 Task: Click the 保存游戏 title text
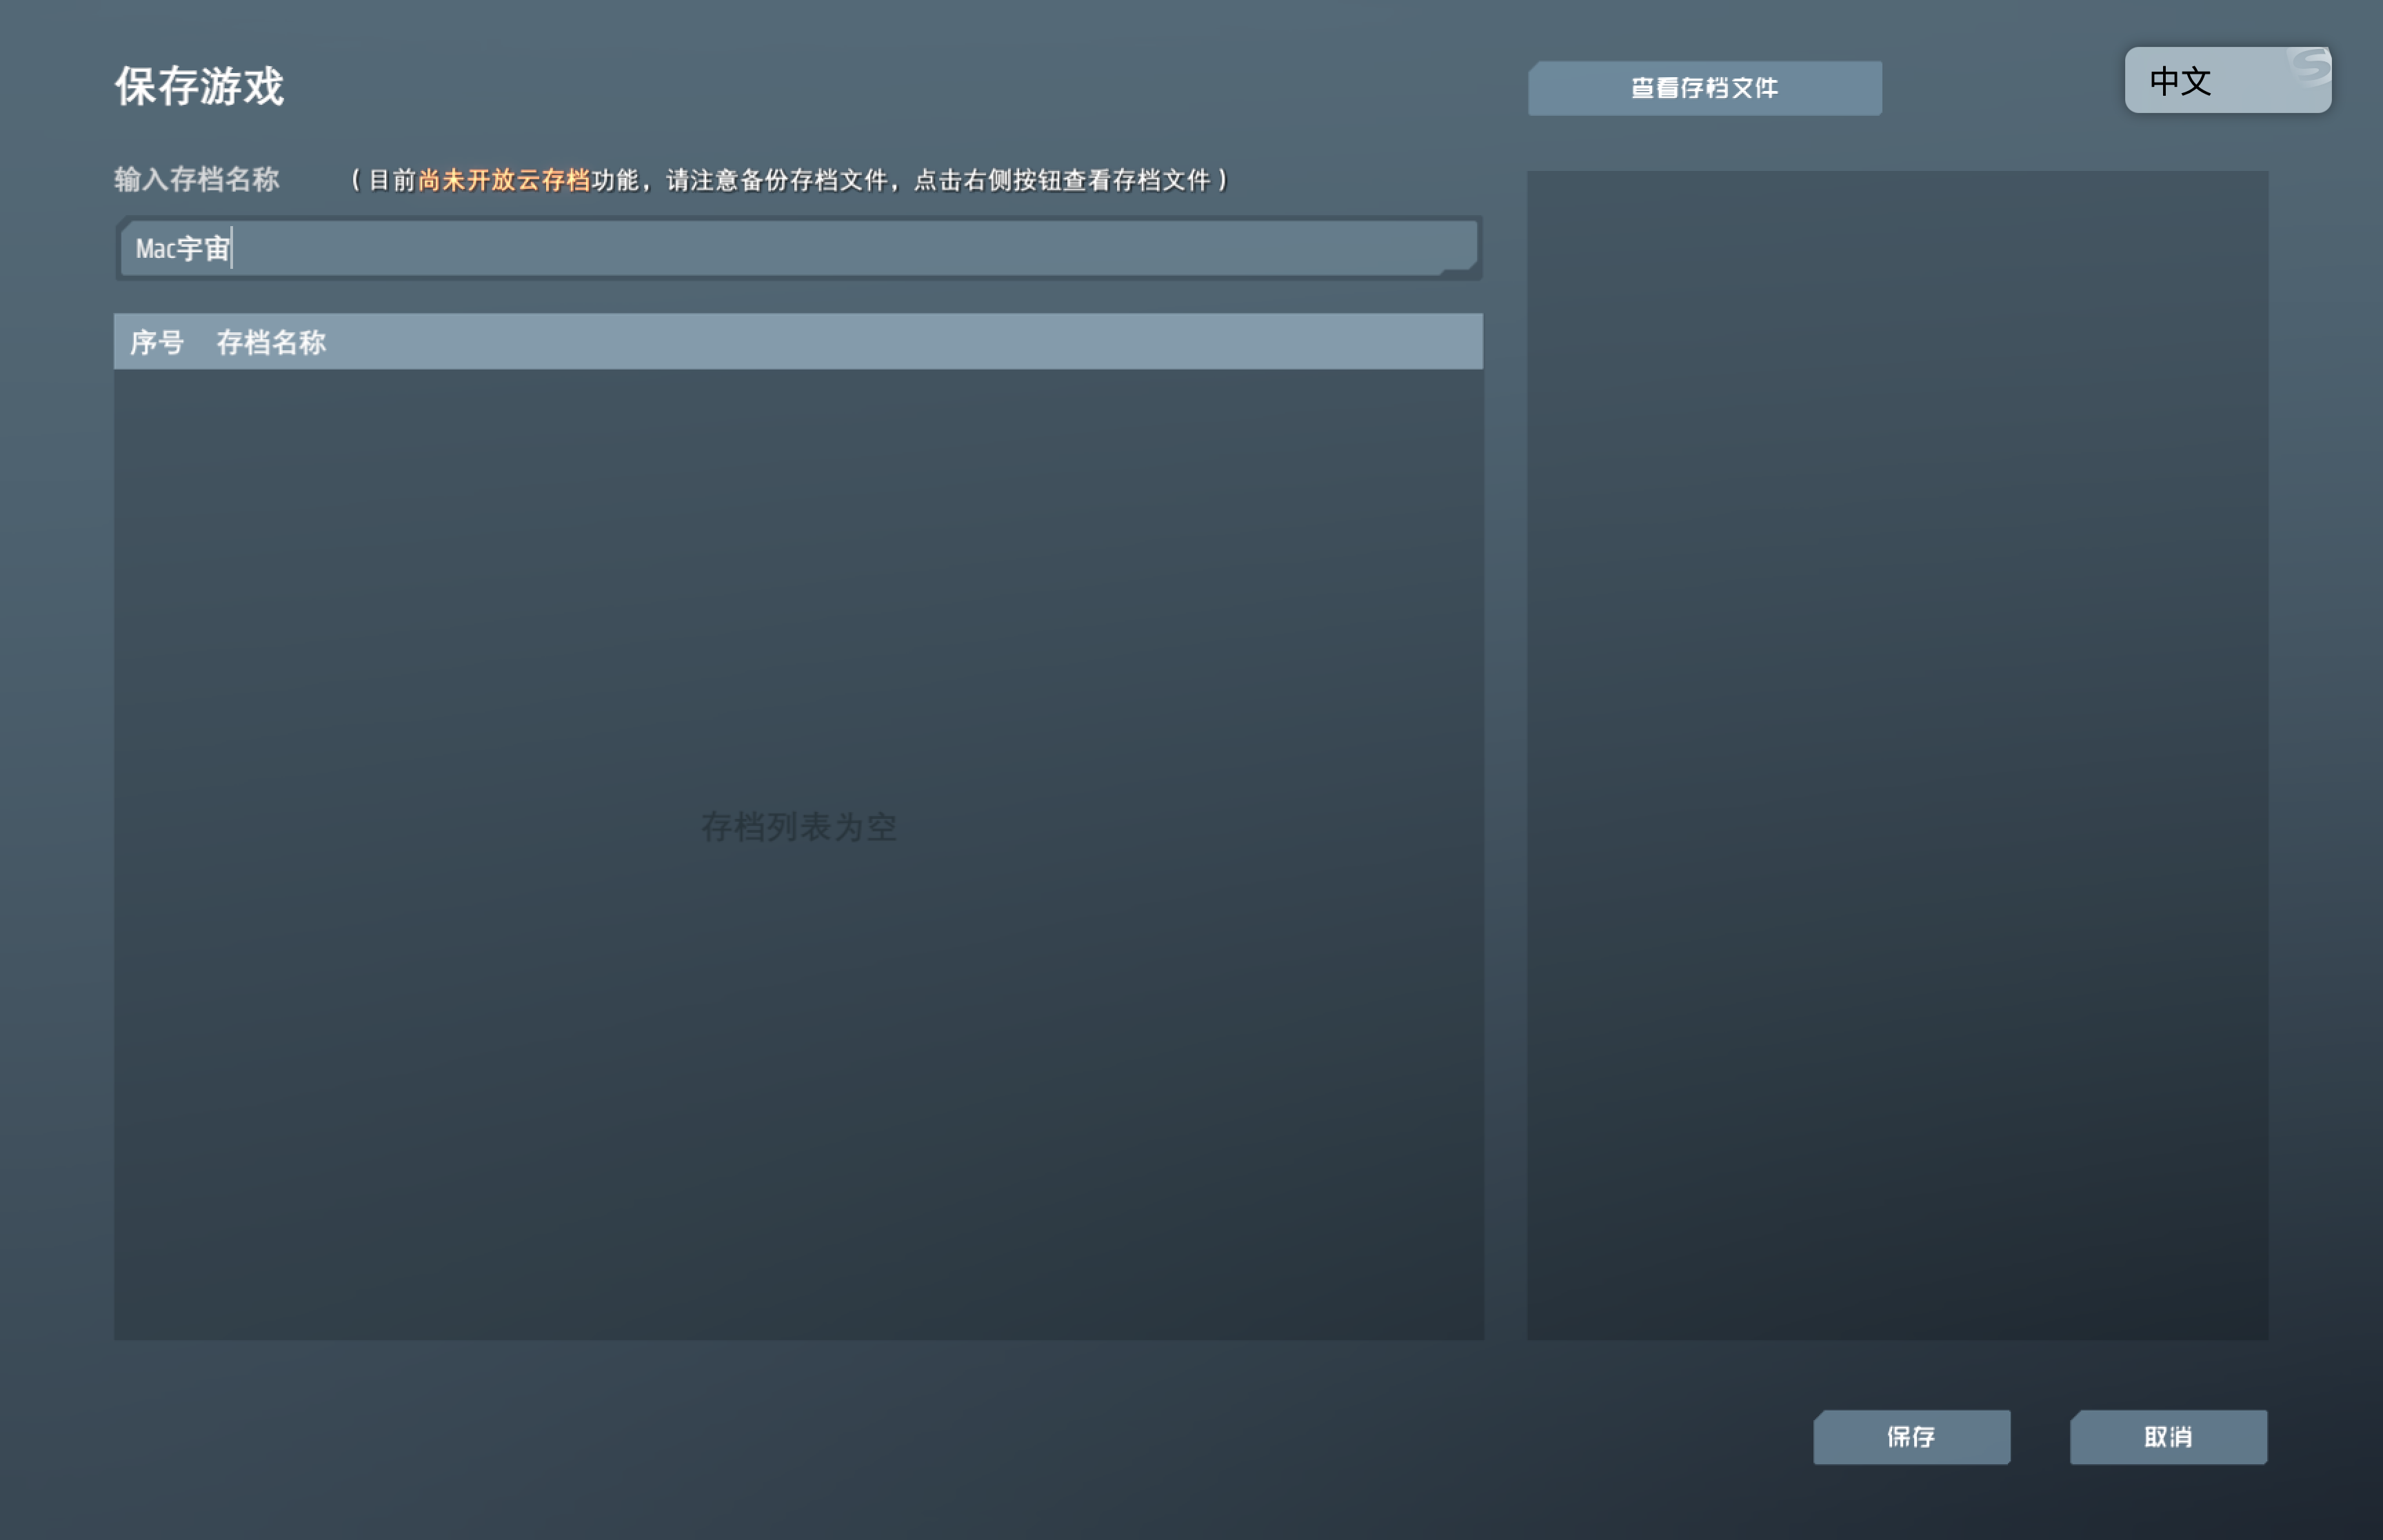(x=199, y=86)
